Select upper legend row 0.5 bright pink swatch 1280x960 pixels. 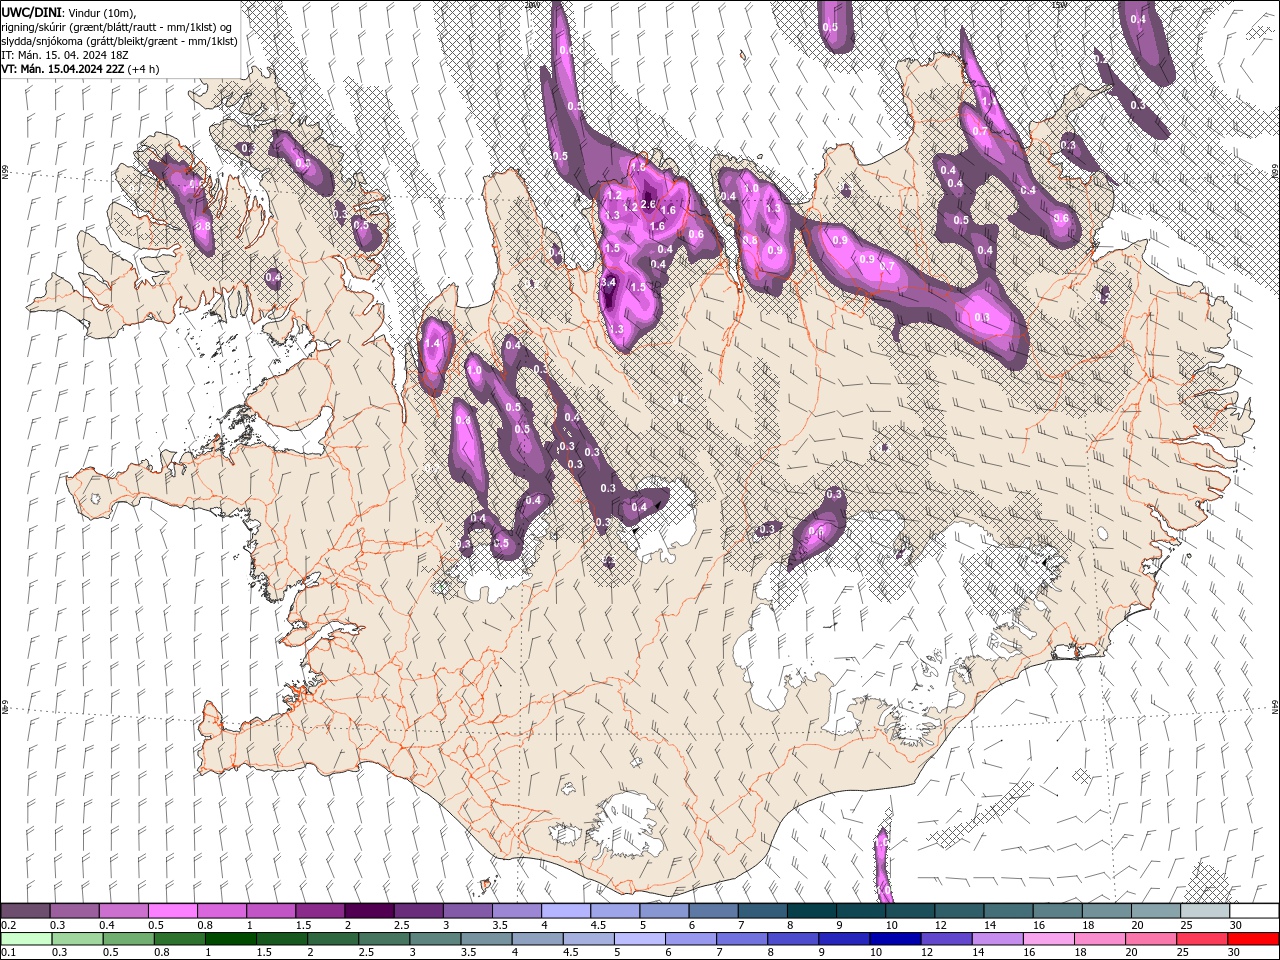click(x=172, y=911)
